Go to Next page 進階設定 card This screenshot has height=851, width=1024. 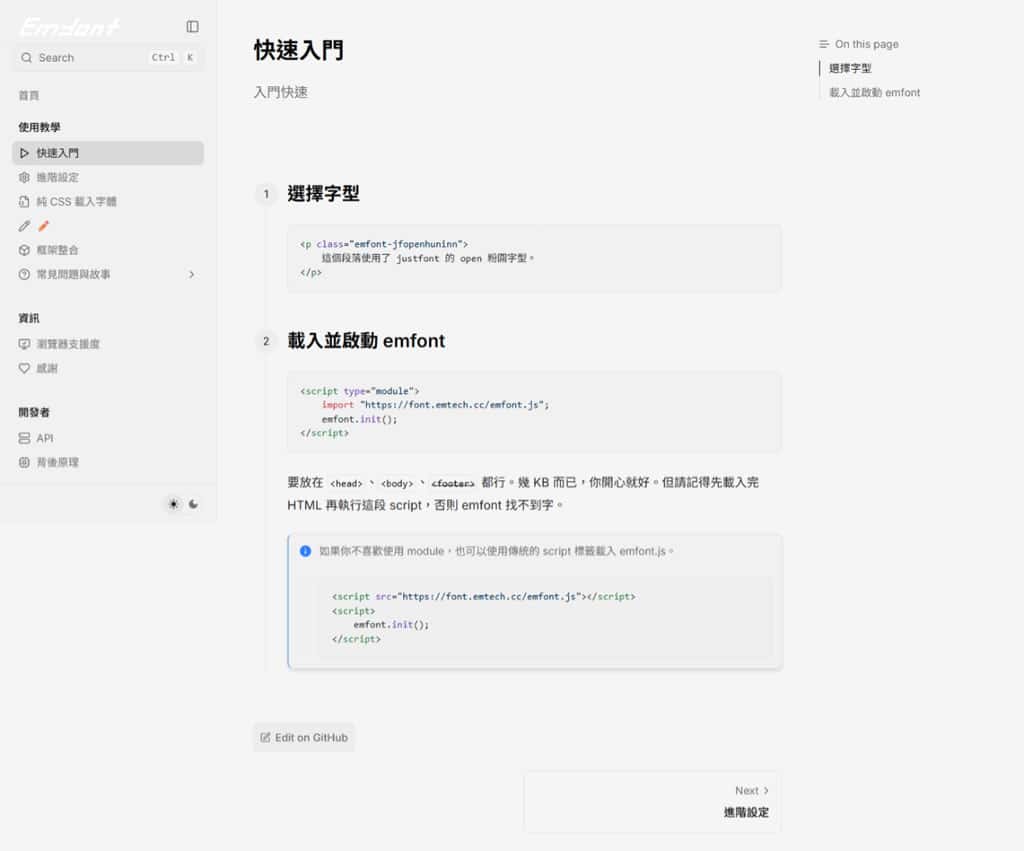coord(652,802)
